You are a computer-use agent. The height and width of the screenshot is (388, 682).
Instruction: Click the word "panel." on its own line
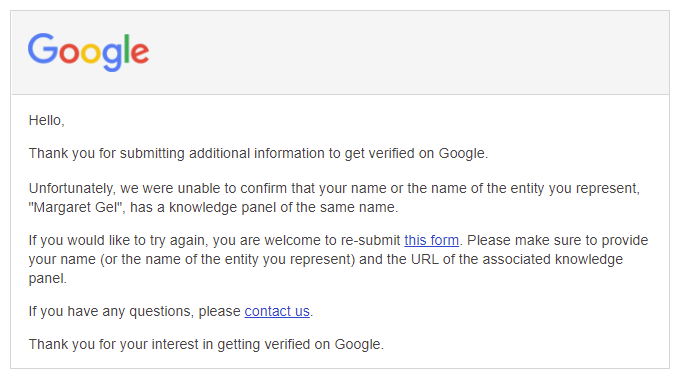47,278
